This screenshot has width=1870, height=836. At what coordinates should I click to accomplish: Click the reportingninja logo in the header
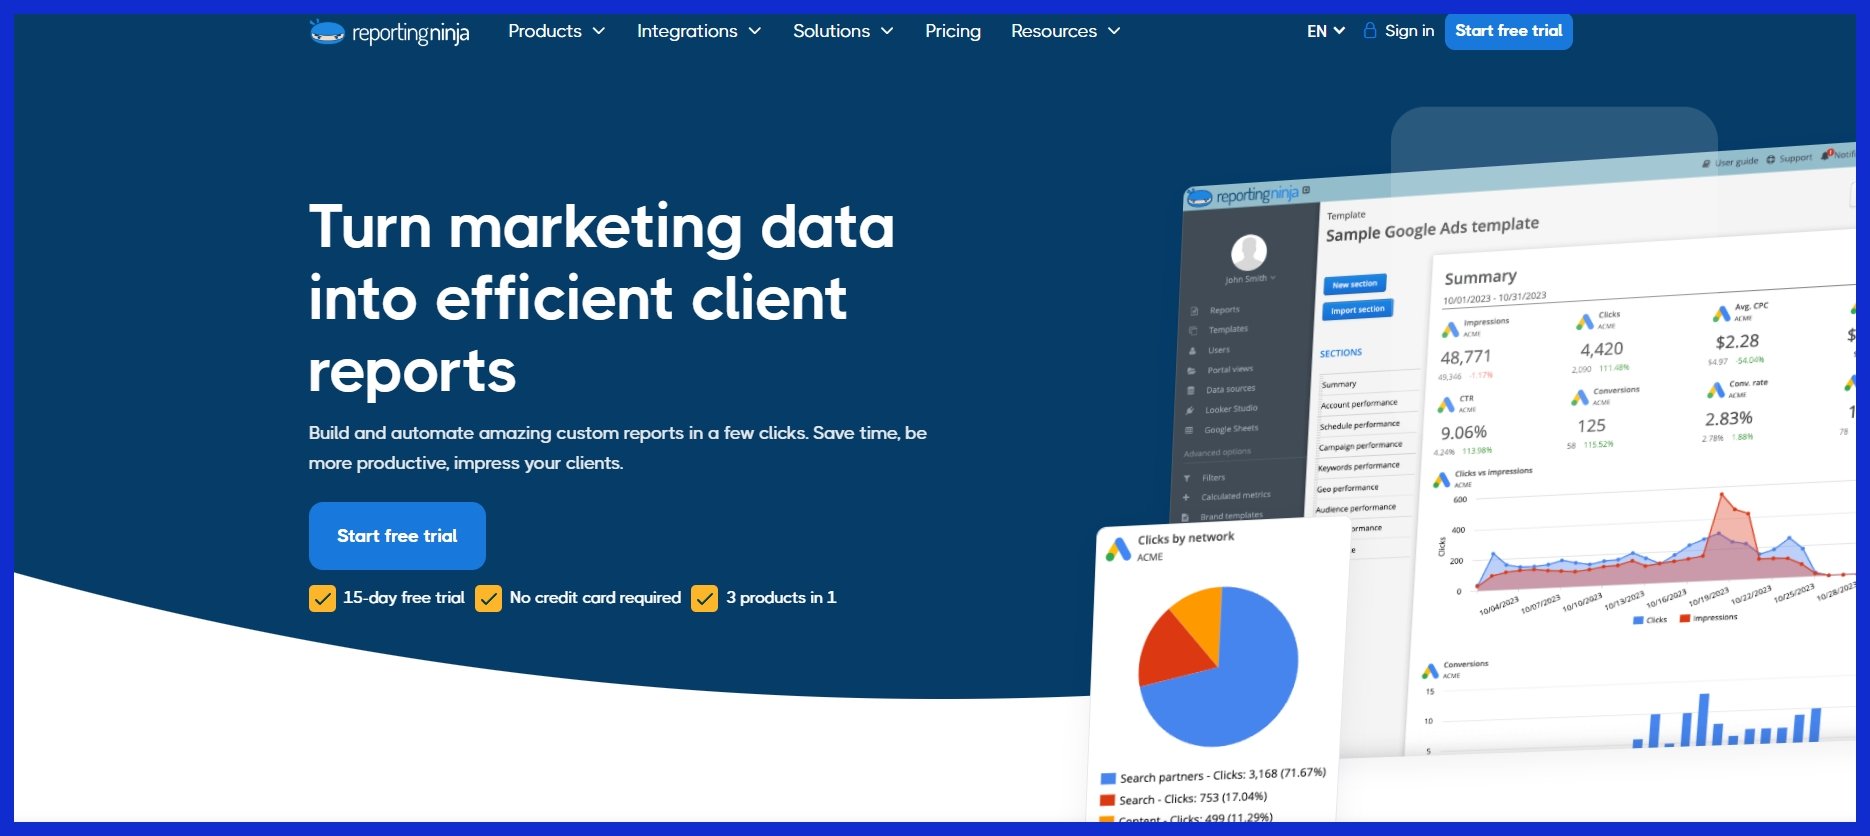tap(389, 32)
